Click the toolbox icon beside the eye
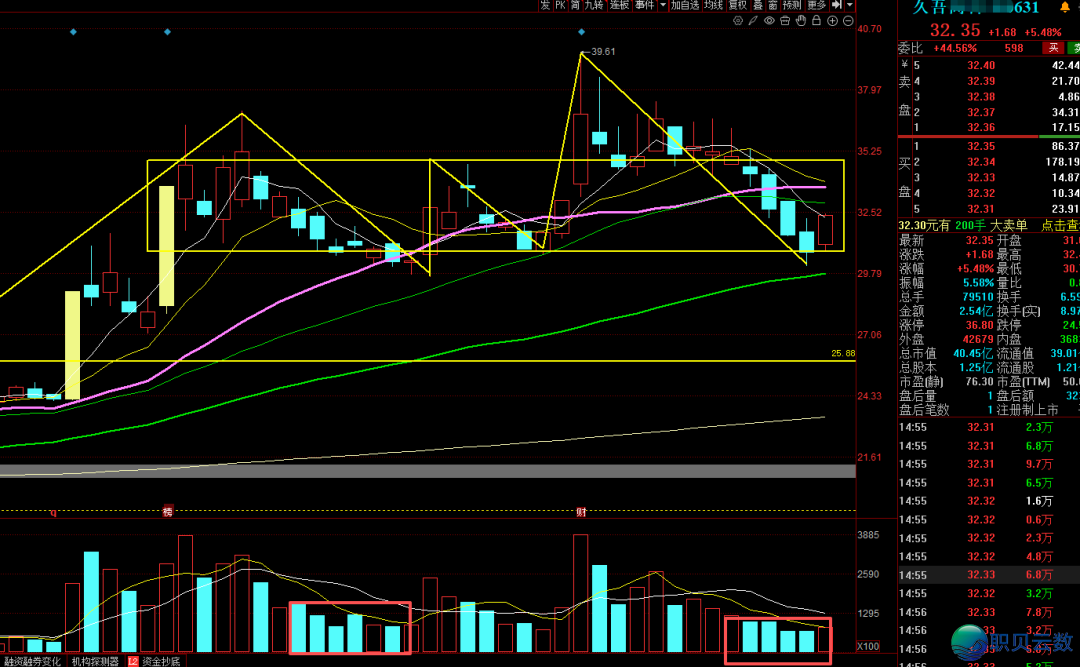1080x667 pixels. point(785,21)
